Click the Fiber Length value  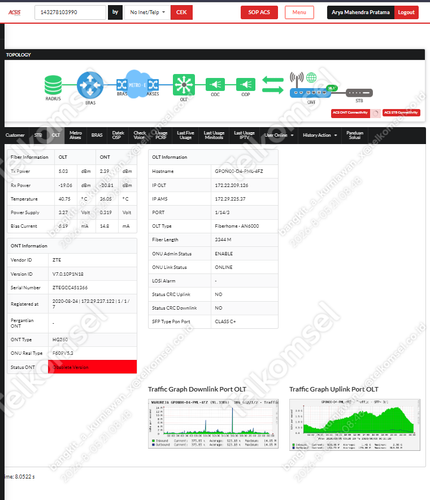223,240
